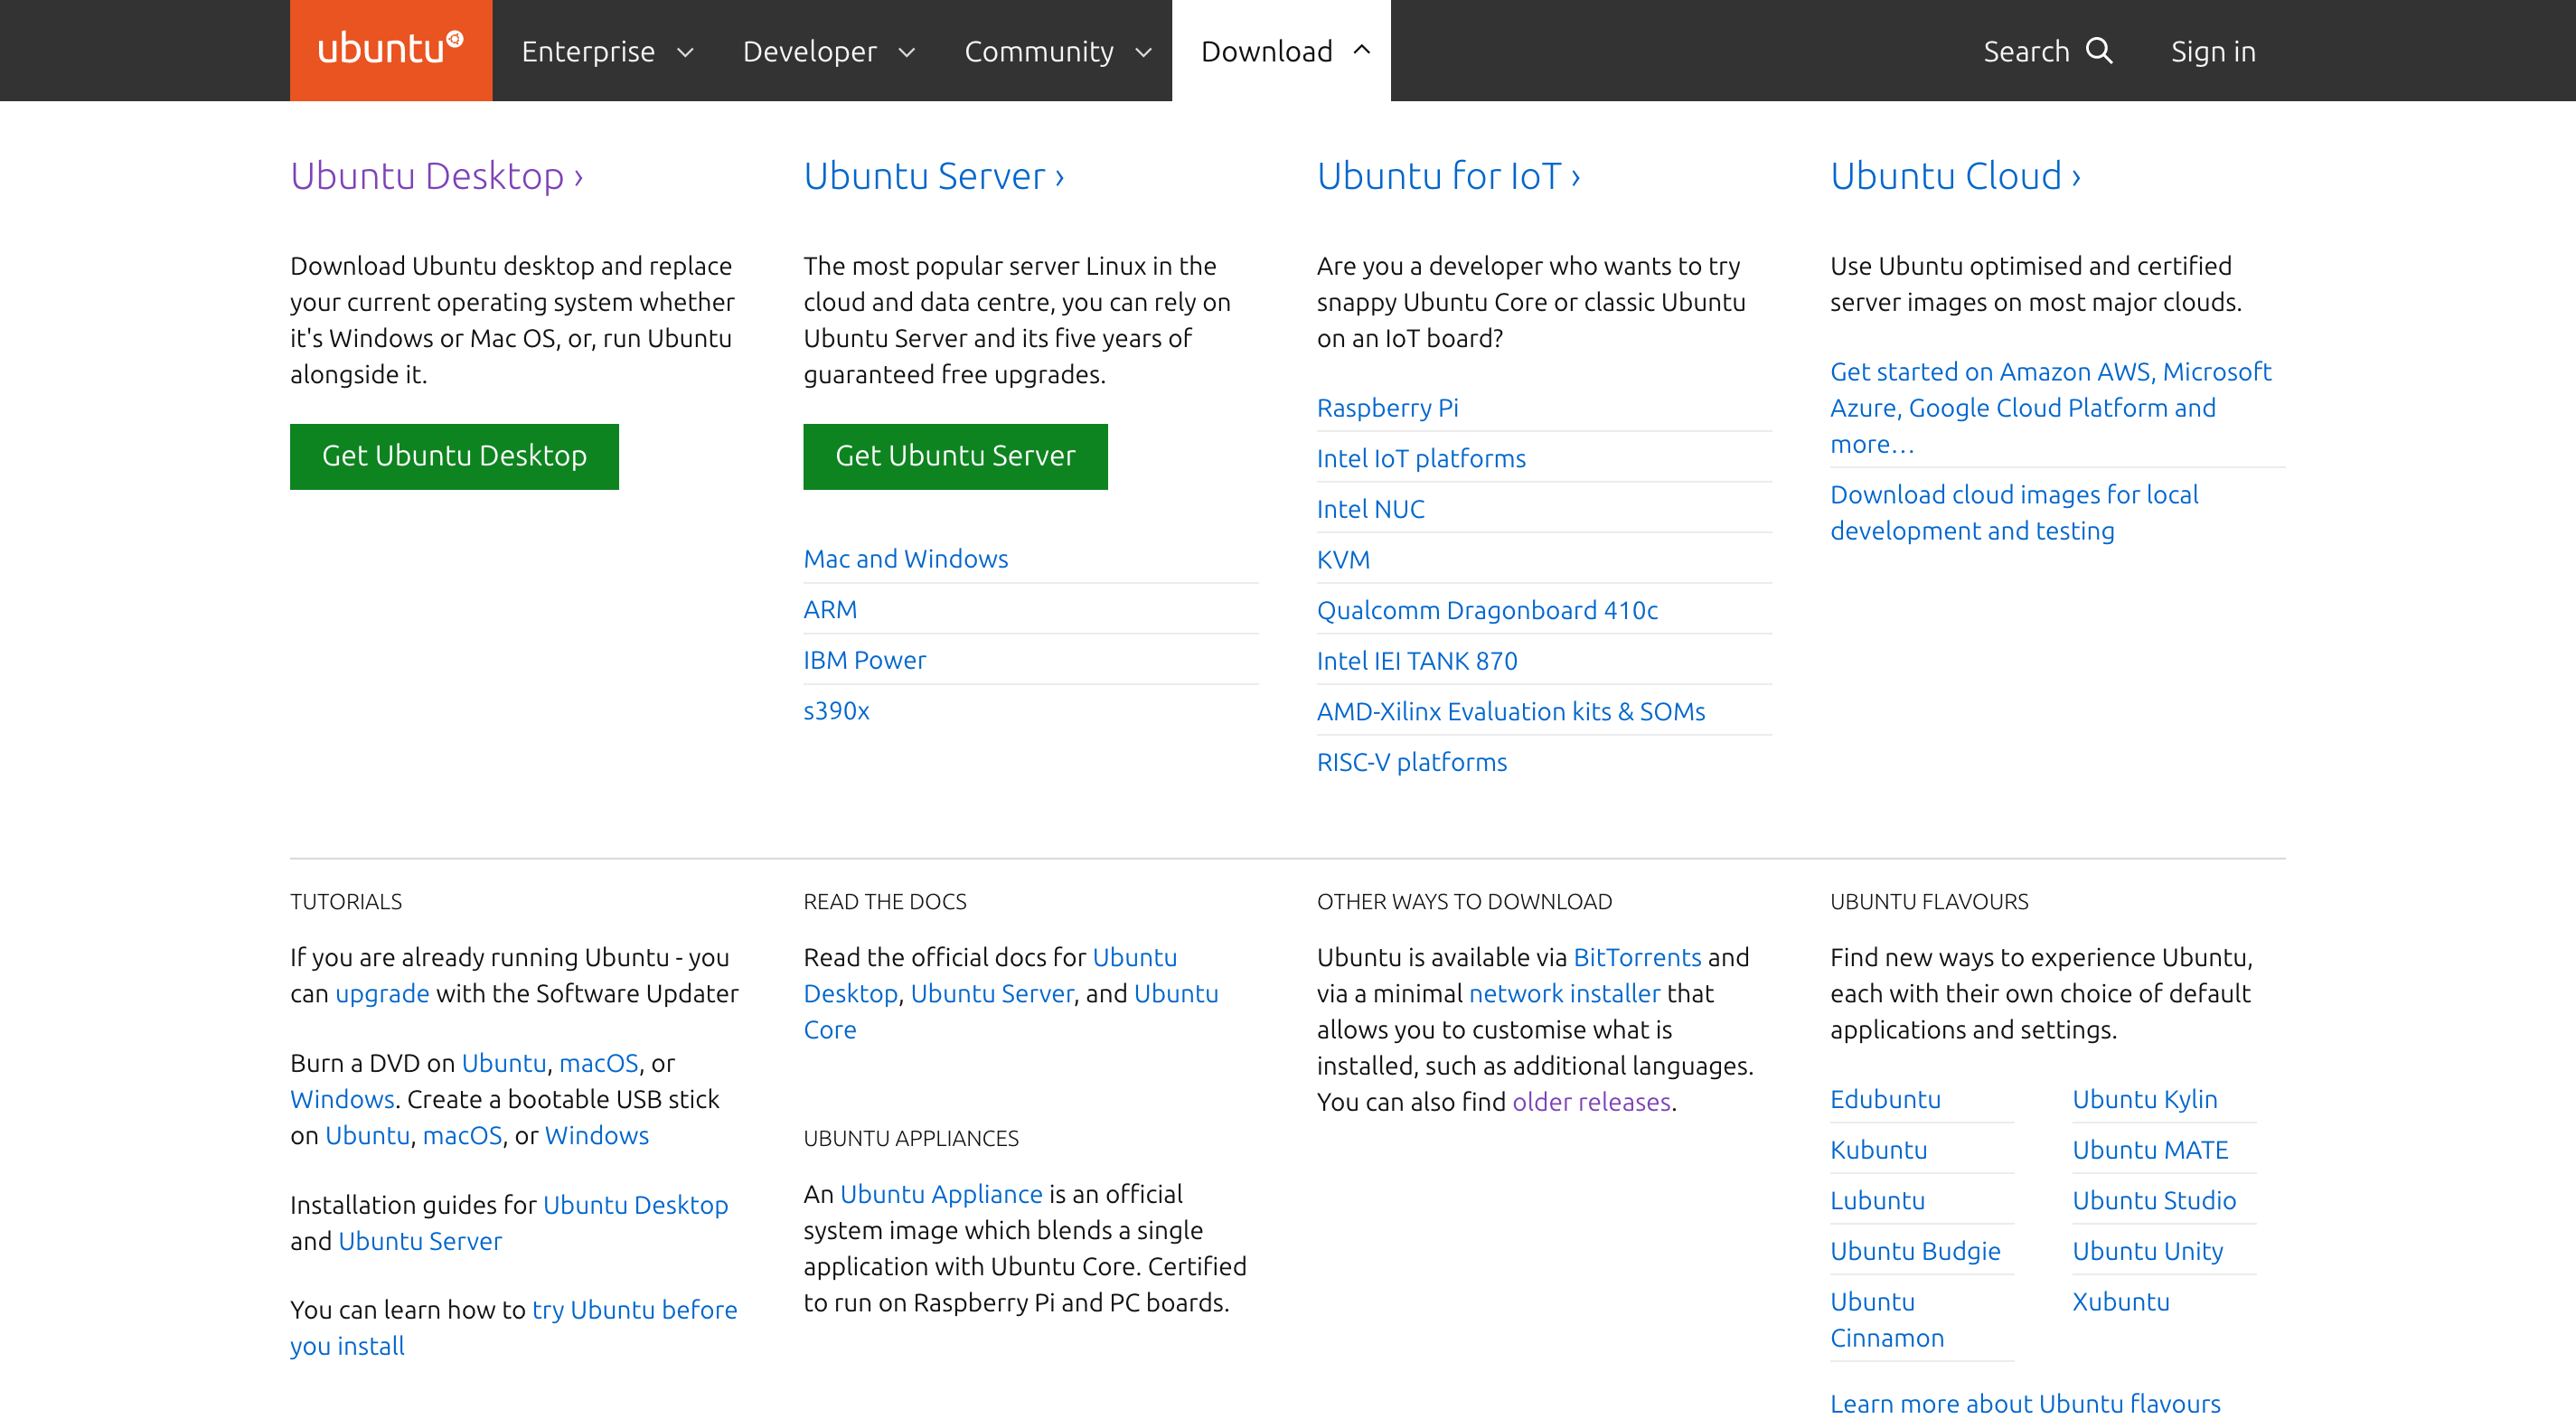Open the Ubuntu Cloud heading link
2576x1428 pixels.
pyautogui.click(x=1956, y=176)
